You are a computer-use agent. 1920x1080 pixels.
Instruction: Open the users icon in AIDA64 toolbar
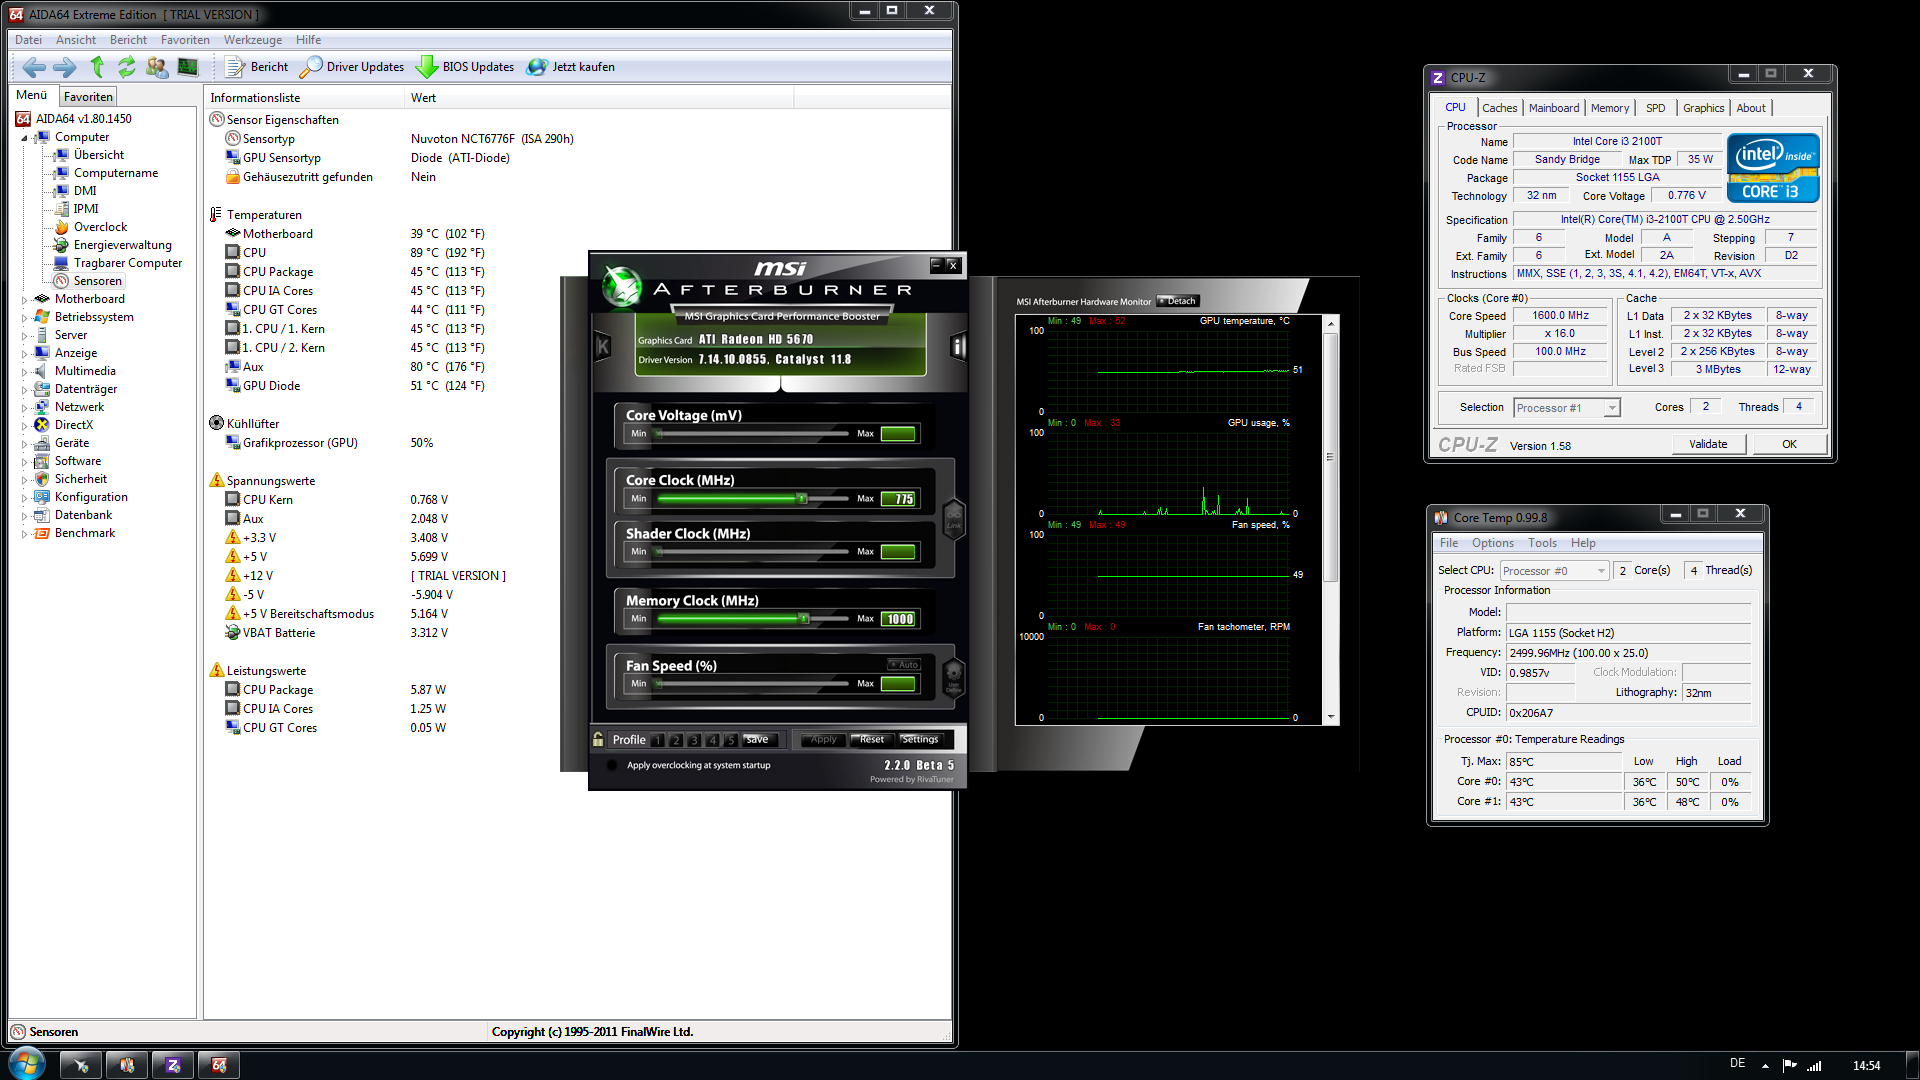[x=157, y=67]
